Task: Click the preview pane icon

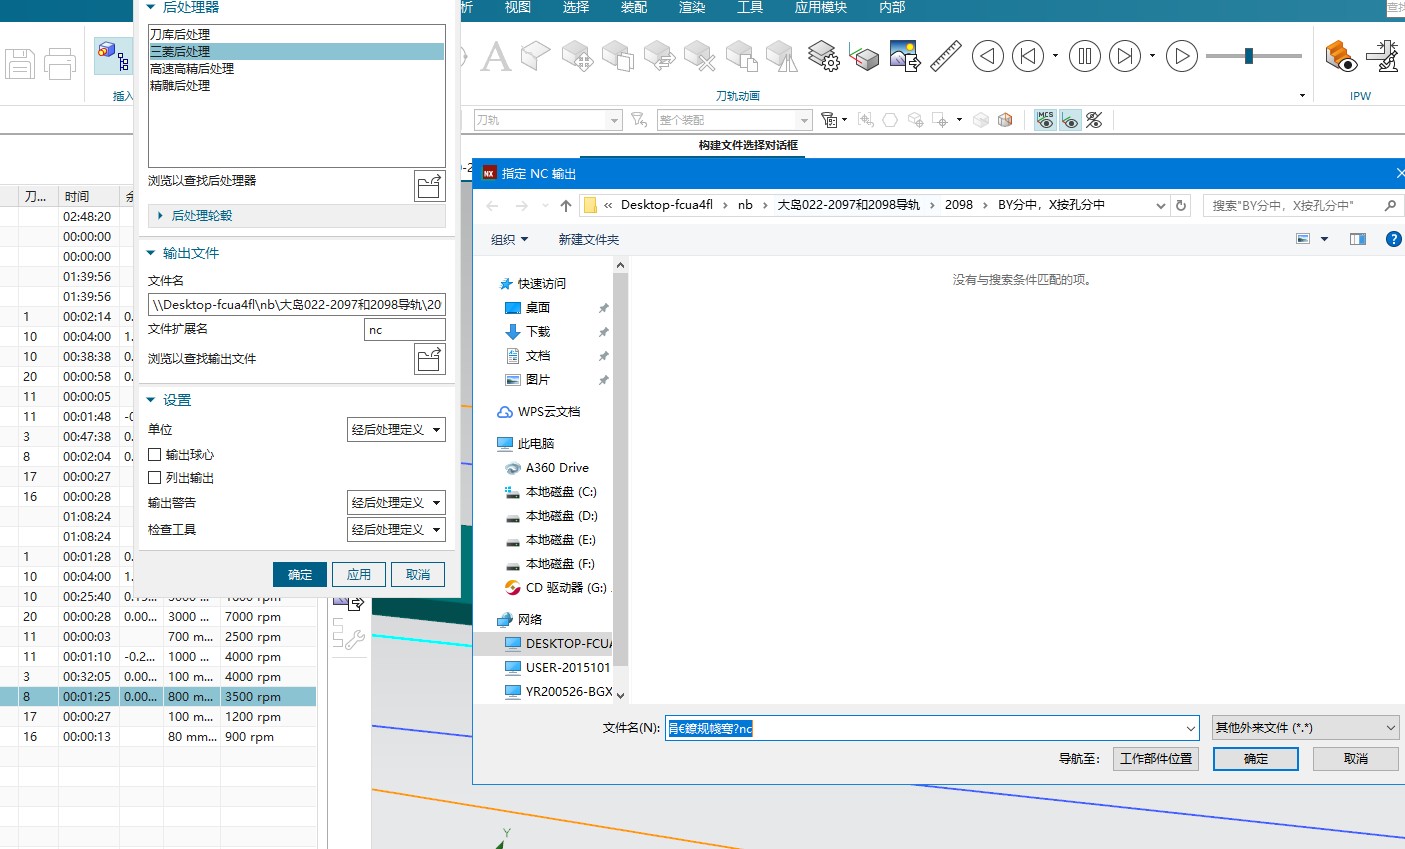Action: pos(1358,239)
